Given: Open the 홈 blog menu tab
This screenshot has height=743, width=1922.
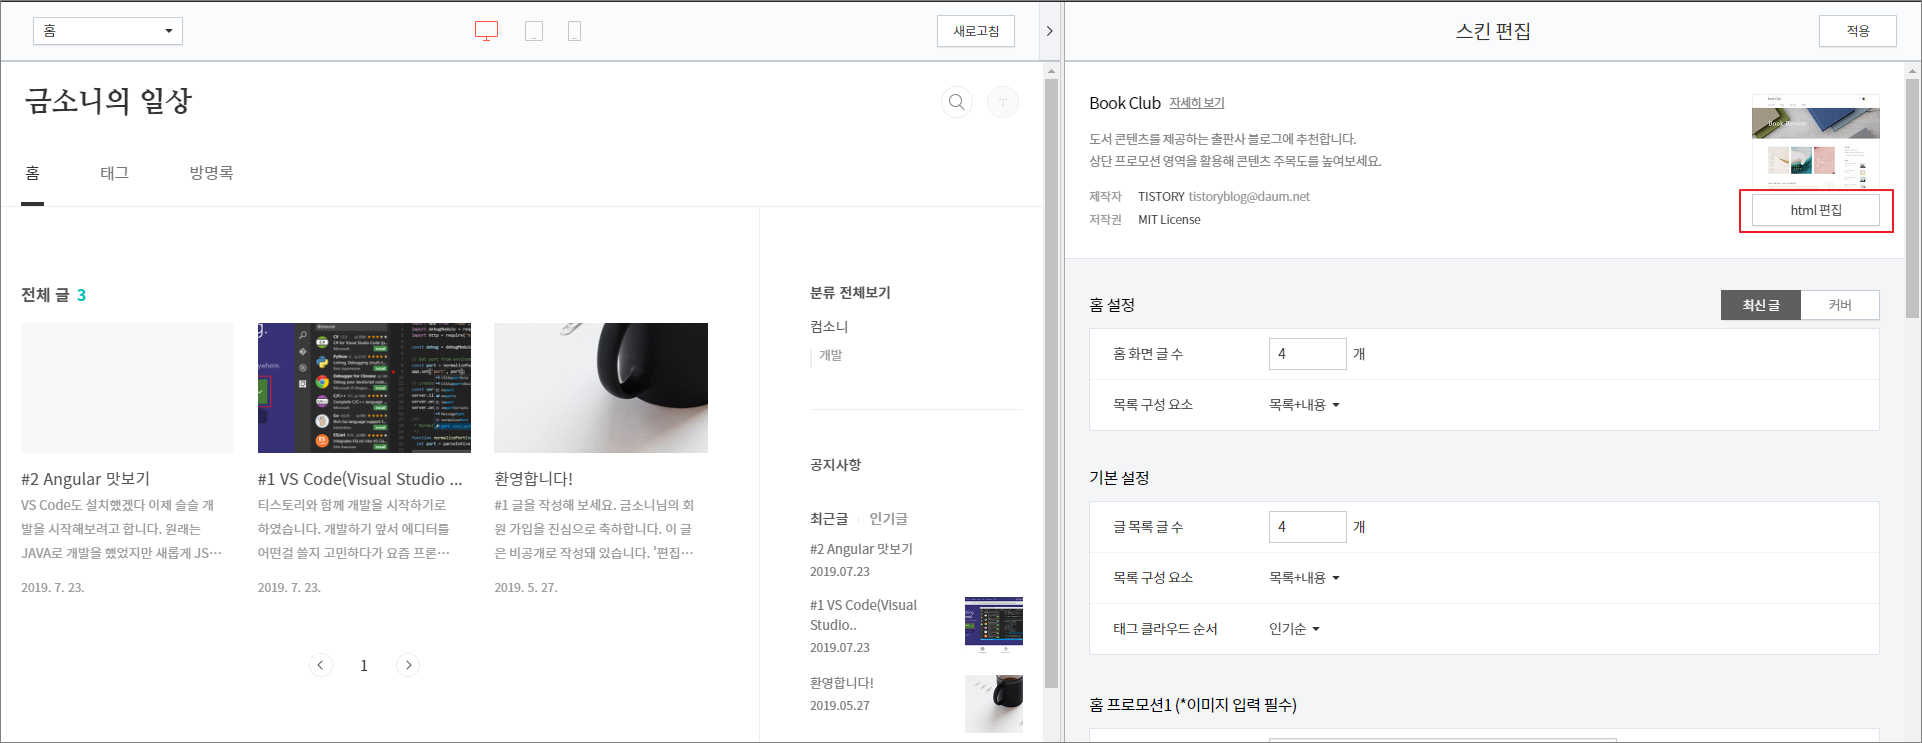Looking at the screenshot, I should 33,173.
